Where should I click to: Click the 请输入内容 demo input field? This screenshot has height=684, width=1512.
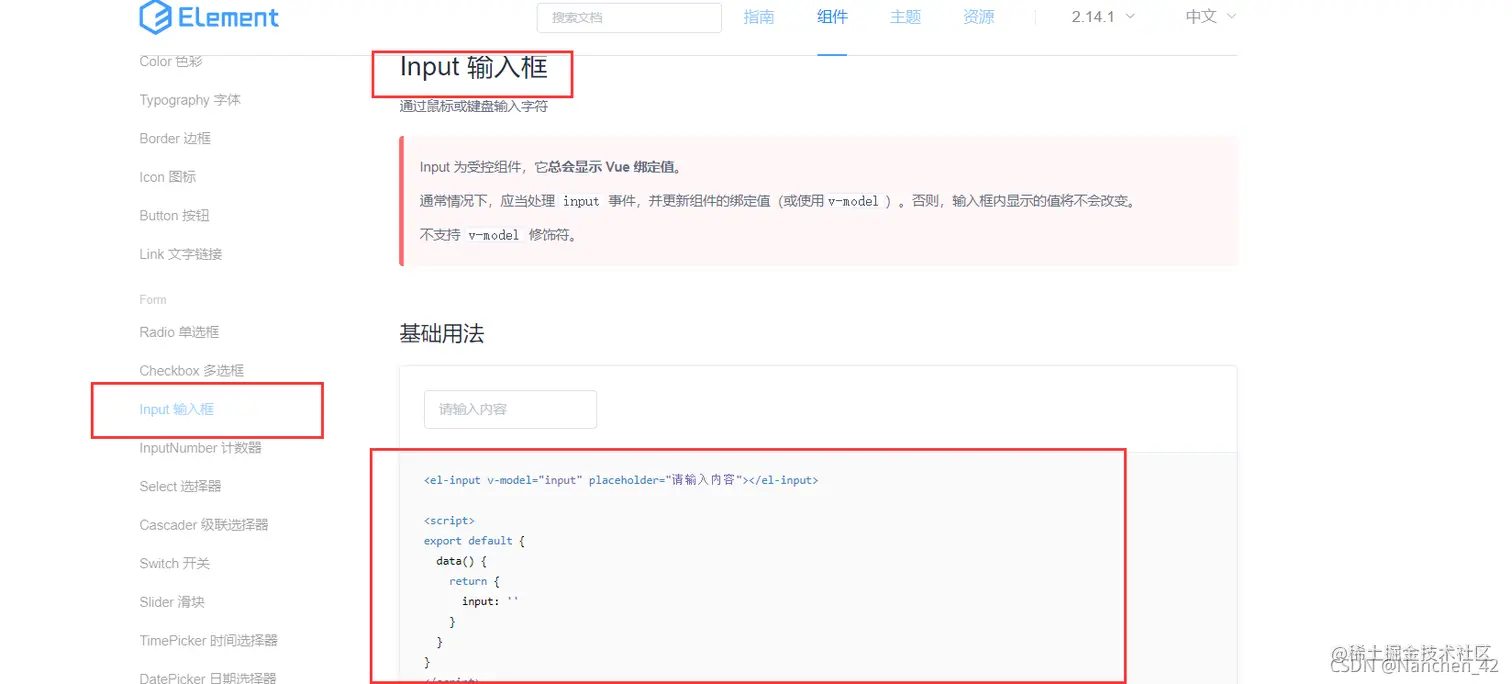pyautogui.click(x=510, y=409)
